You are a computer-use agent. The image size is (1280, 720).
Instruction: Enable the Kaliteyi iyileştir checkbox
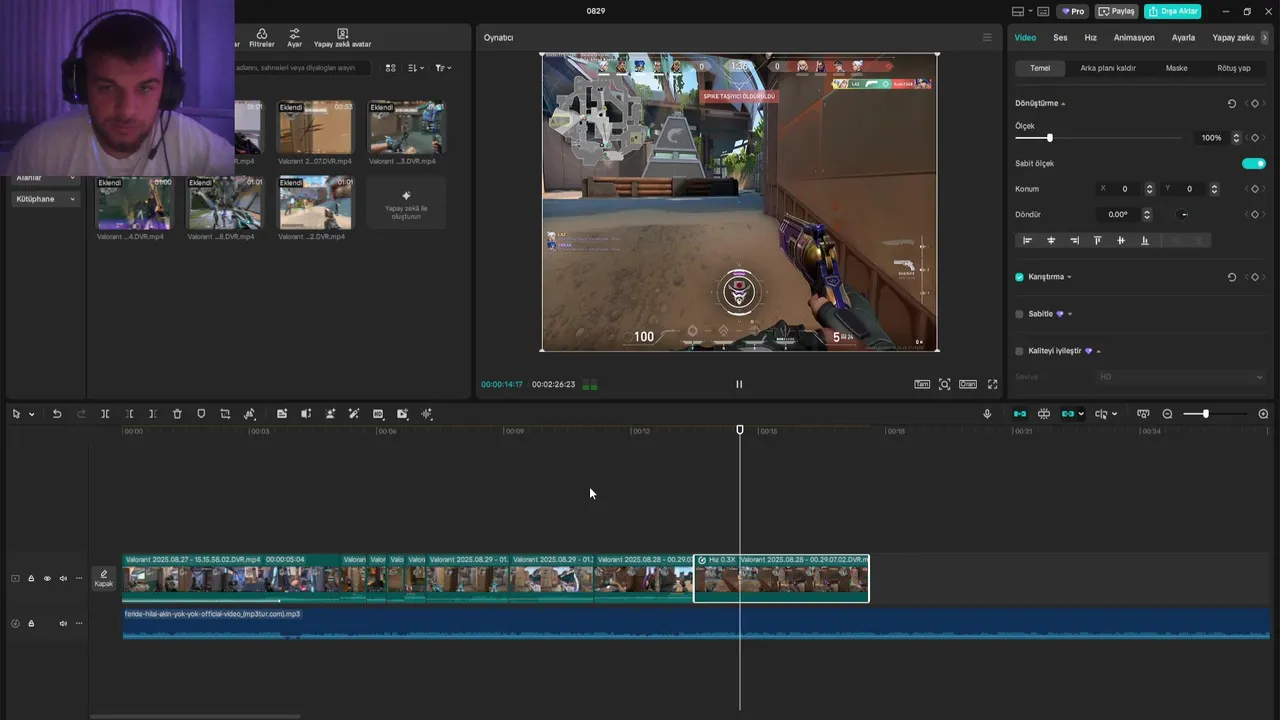[x=1019, y=351]
